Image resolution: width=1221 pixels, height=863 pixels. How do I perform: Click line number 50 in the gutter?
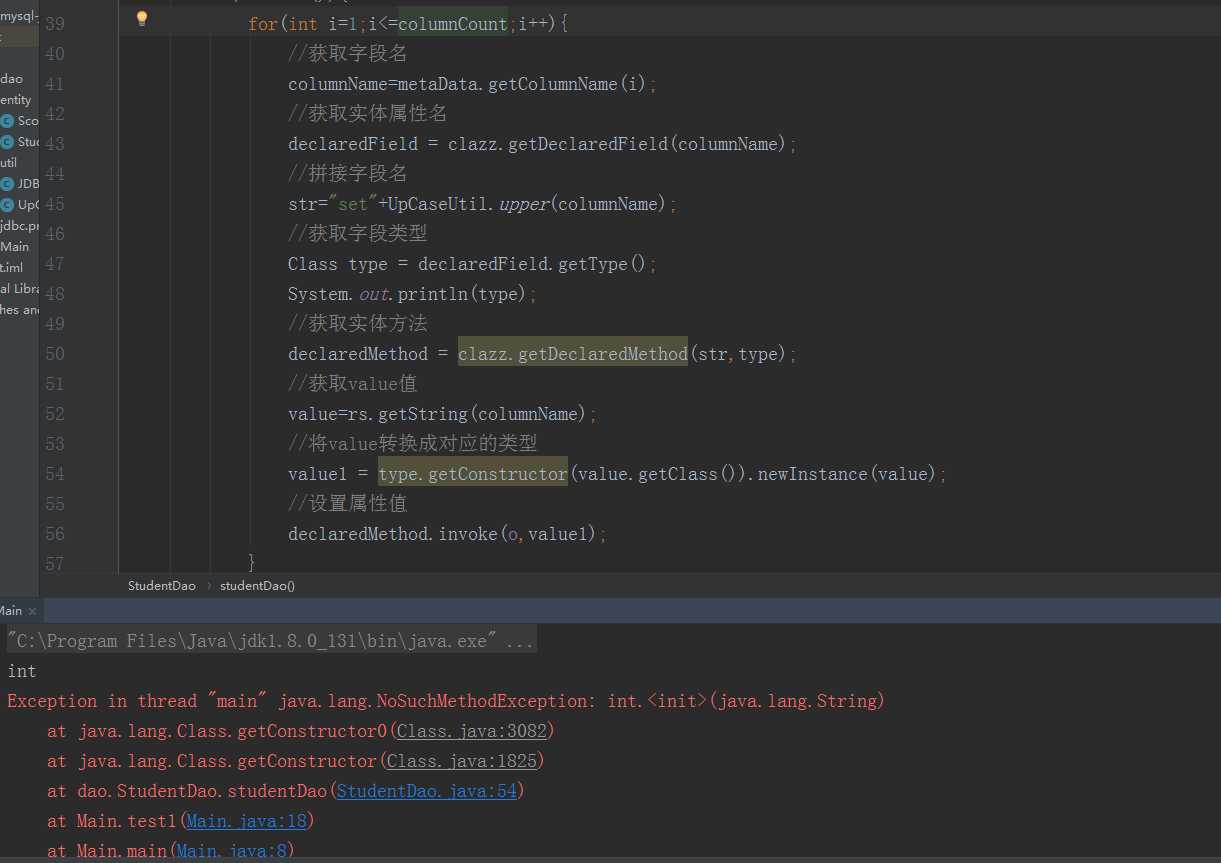tap(54, 354)
